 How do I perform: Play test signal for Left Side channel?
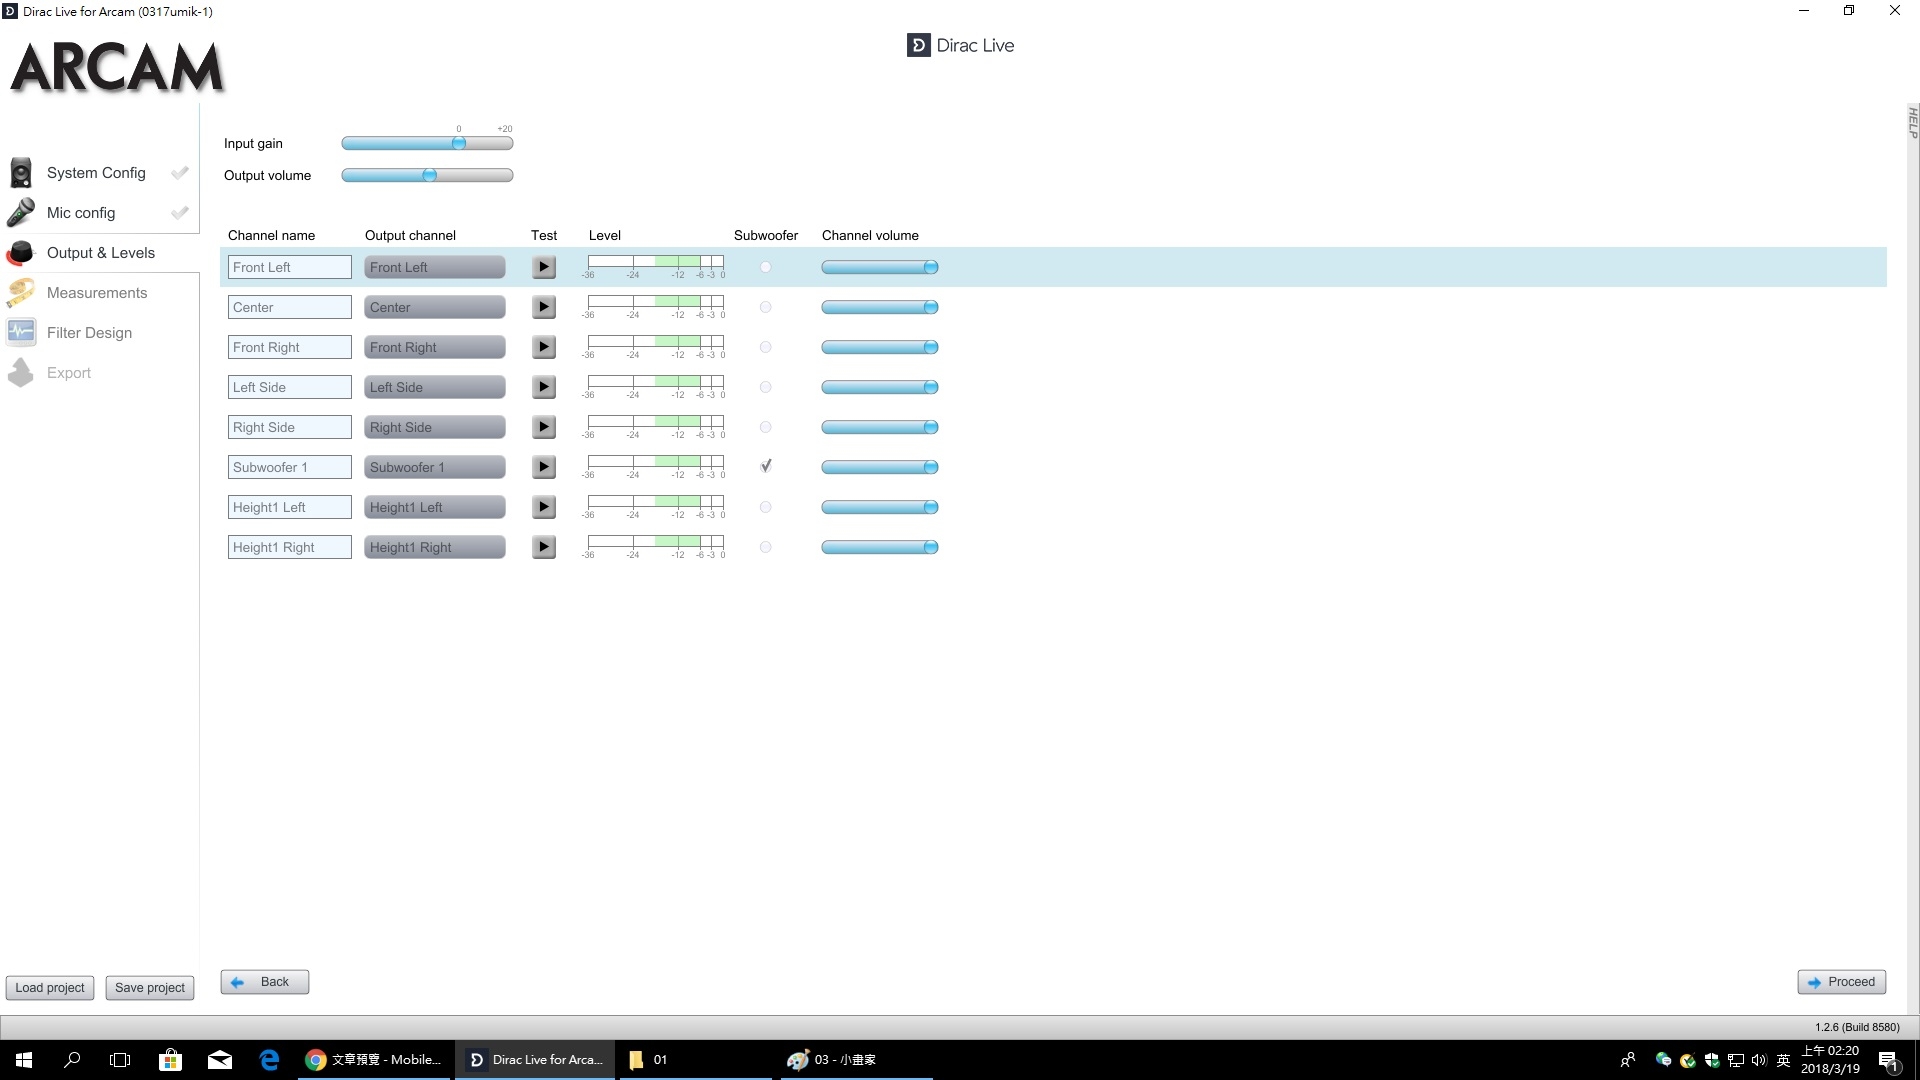click(543, 387)
